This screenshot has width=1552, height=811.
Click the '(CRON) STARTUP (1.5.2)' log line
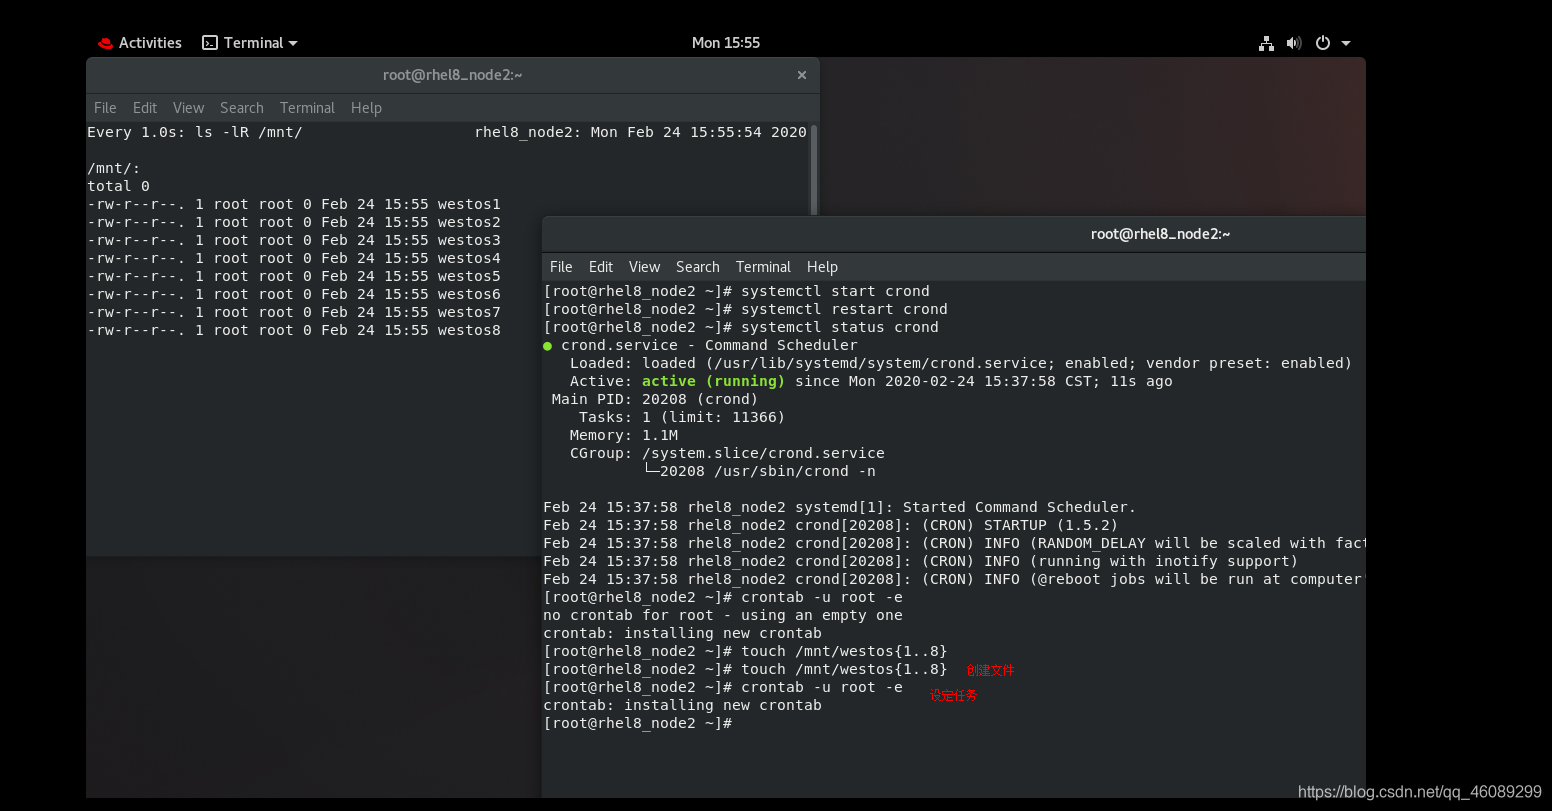tap(830, 525)
